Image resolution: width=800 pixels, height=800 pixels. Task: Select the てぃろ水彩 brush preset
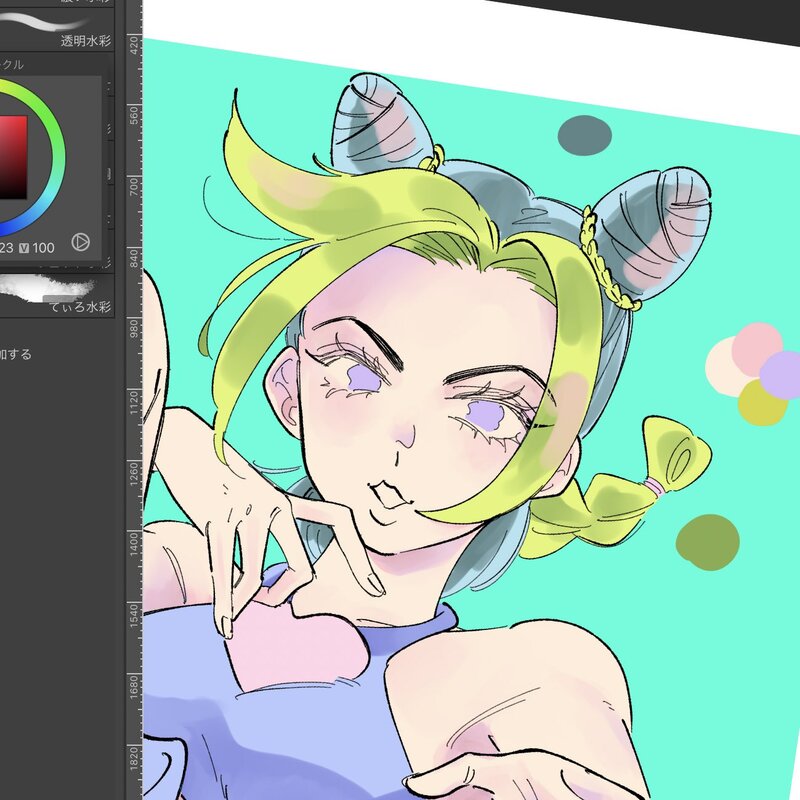click(x=56, y=296)
